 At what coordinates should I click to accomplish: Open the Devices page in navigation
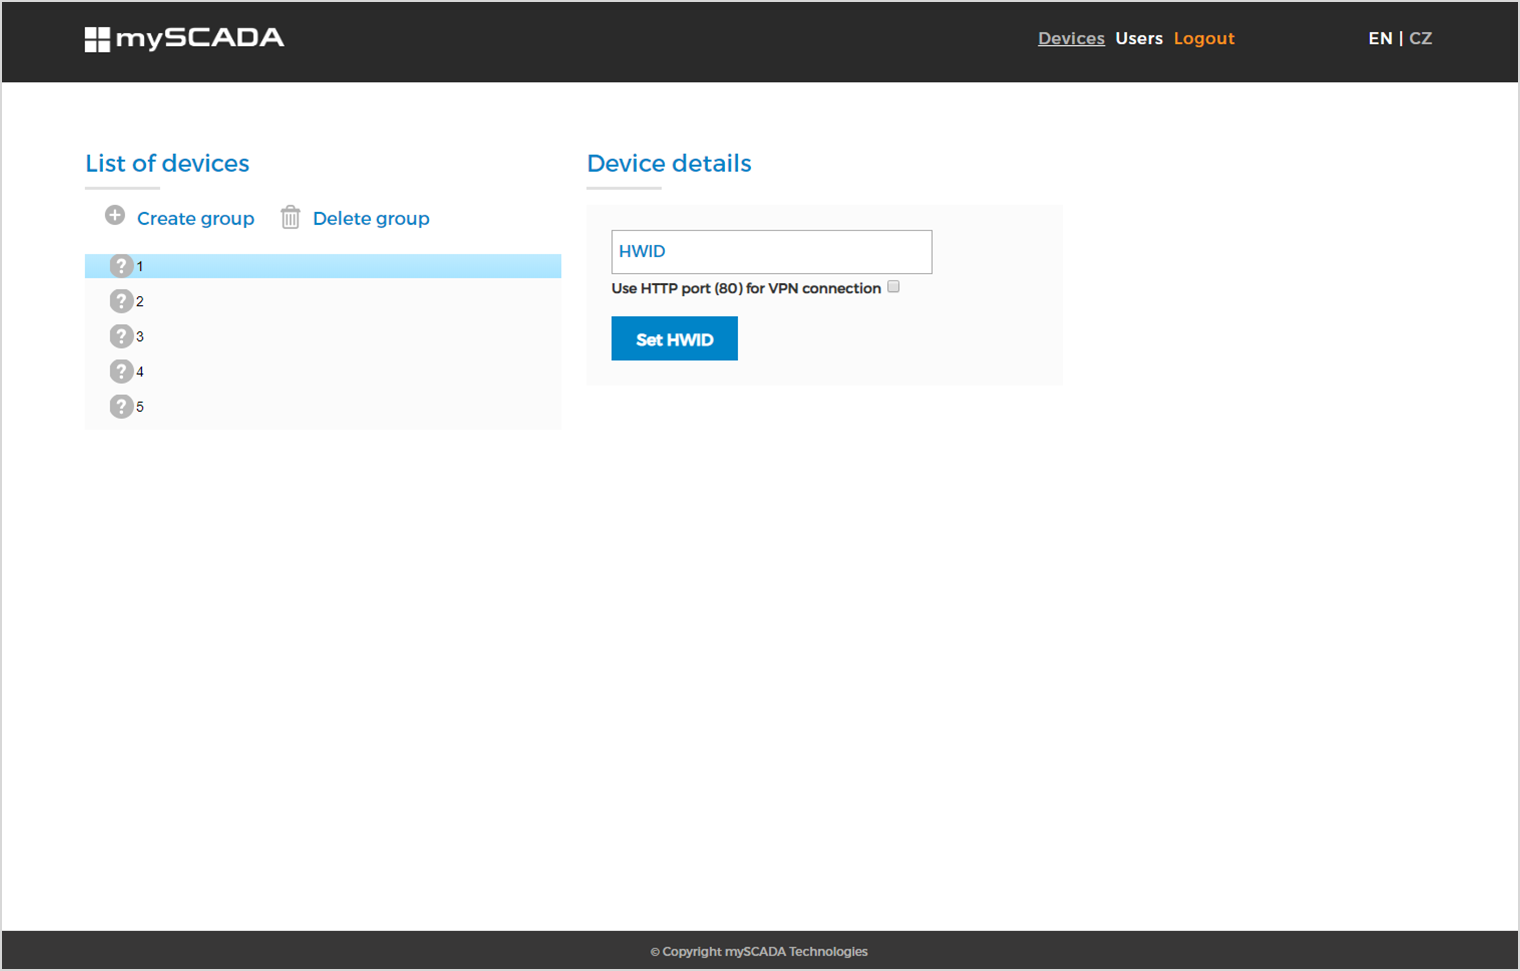point(1071,38)
